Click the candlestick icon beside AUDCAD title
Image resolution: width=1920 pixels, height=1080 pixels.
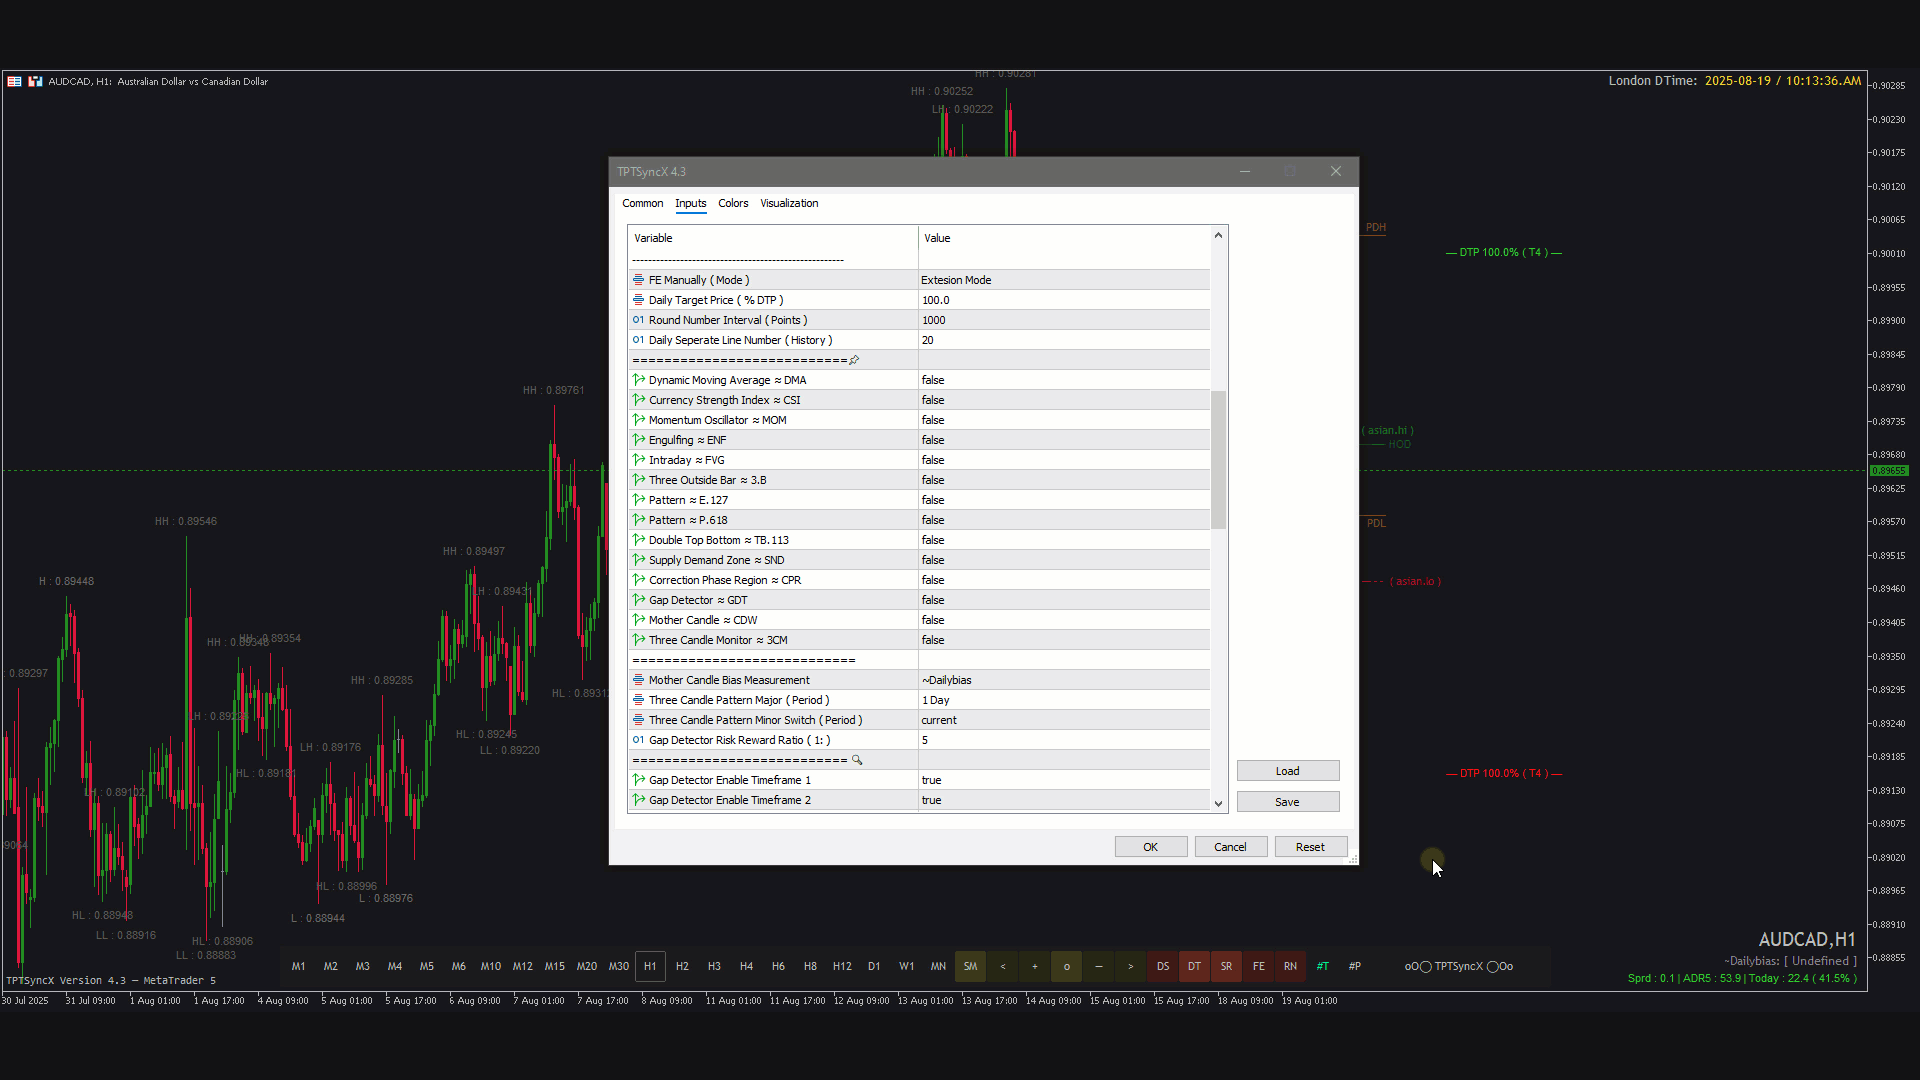click(35, 81)
